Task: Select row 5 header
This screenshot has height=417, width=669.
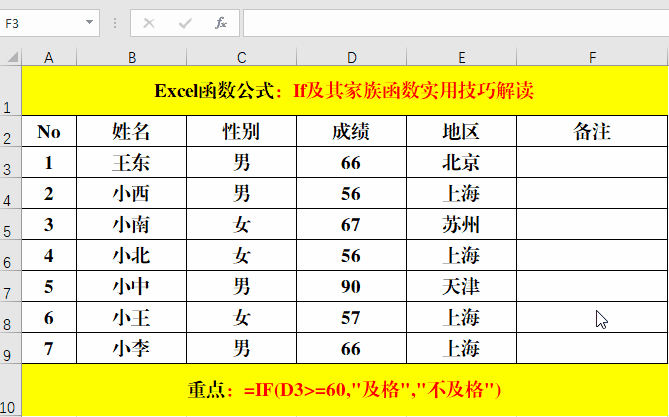Action: pyautogui.click(x=11, y=224)
